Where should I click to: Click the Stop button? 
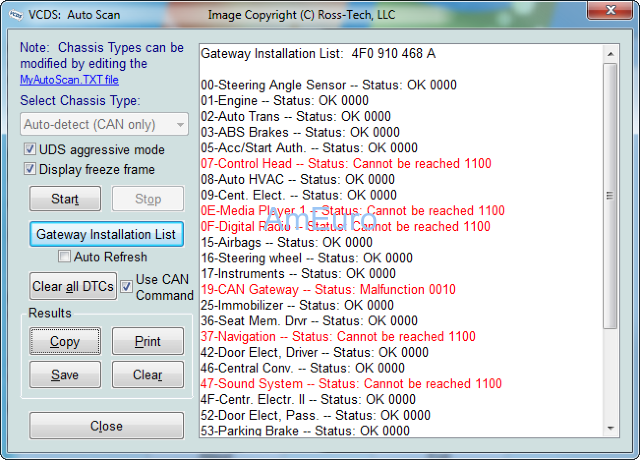[148, 199]
